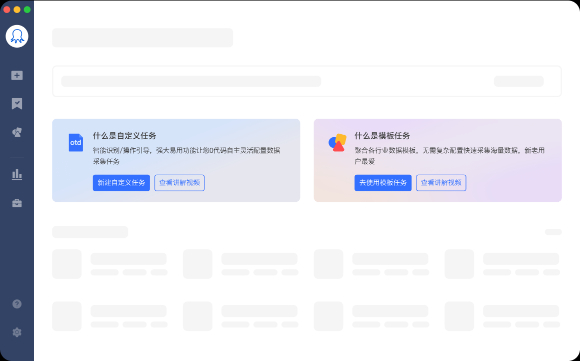Viewport: 580px width, 361px height.
Task: Click the green macOS fullscreen window button
Action: pyautogui.click(x=27, y=10)
